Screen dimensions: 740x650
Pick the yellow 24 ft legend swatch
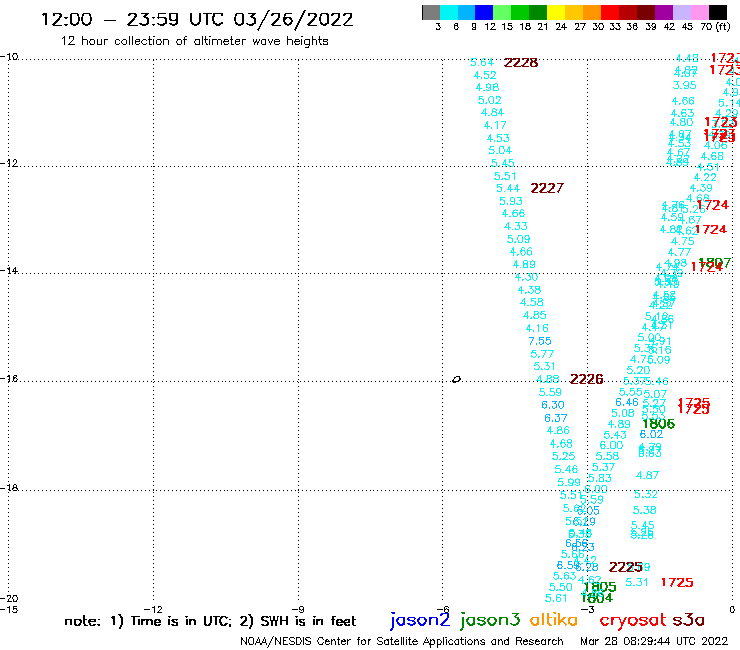coord(556,12)
